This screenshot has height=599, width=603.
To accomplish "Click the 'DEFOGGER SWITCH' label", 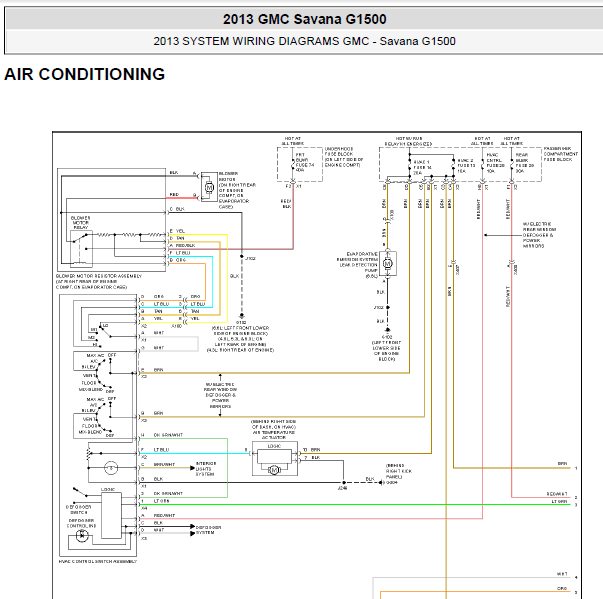I will 78,510.
